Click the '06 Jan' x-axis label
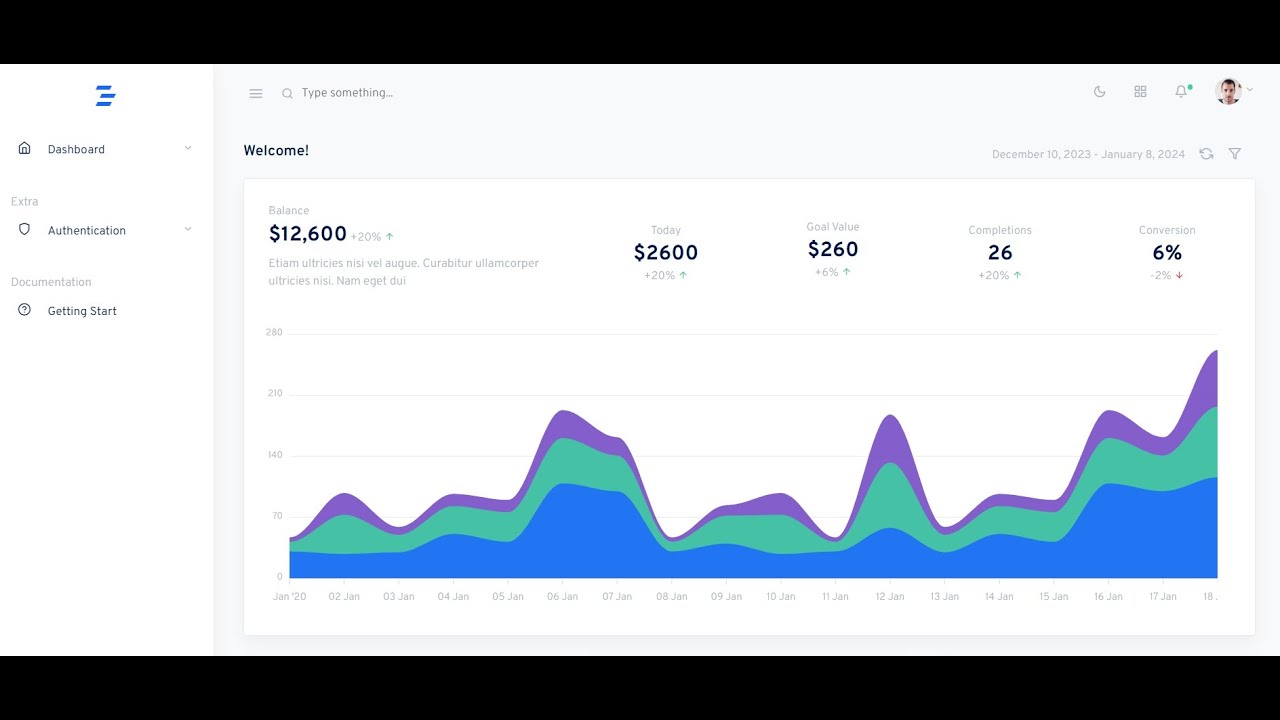The width and height of the screenshot is (1280, 720). (562, 597)
